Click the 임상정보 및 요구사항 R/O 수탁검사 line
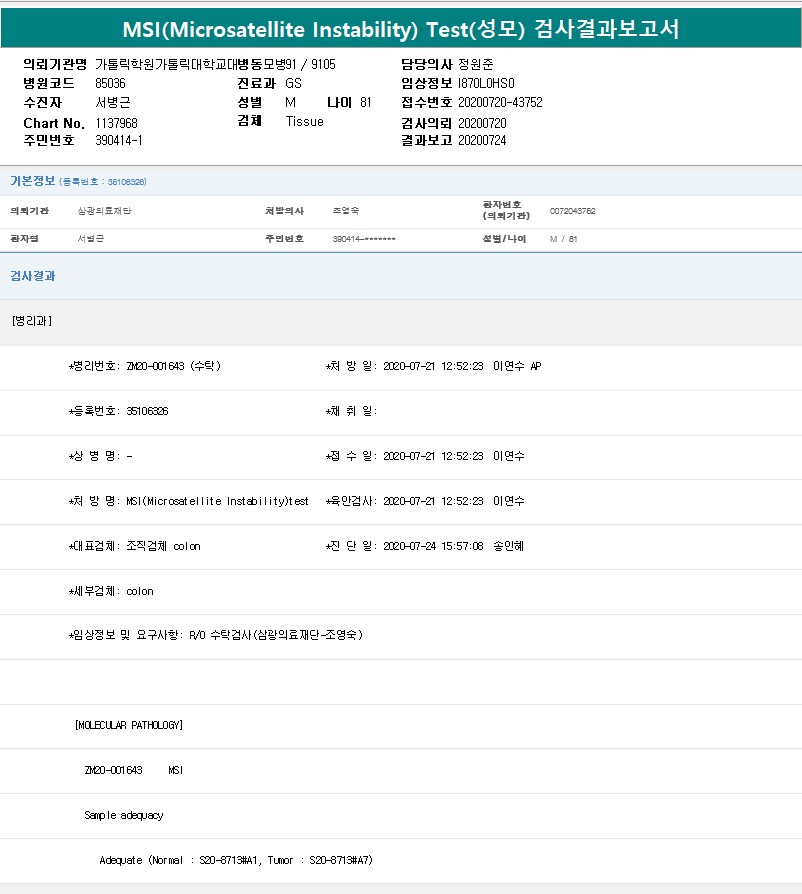The width and height of the screenshot is (802, 894). click(x=215, y=636)
